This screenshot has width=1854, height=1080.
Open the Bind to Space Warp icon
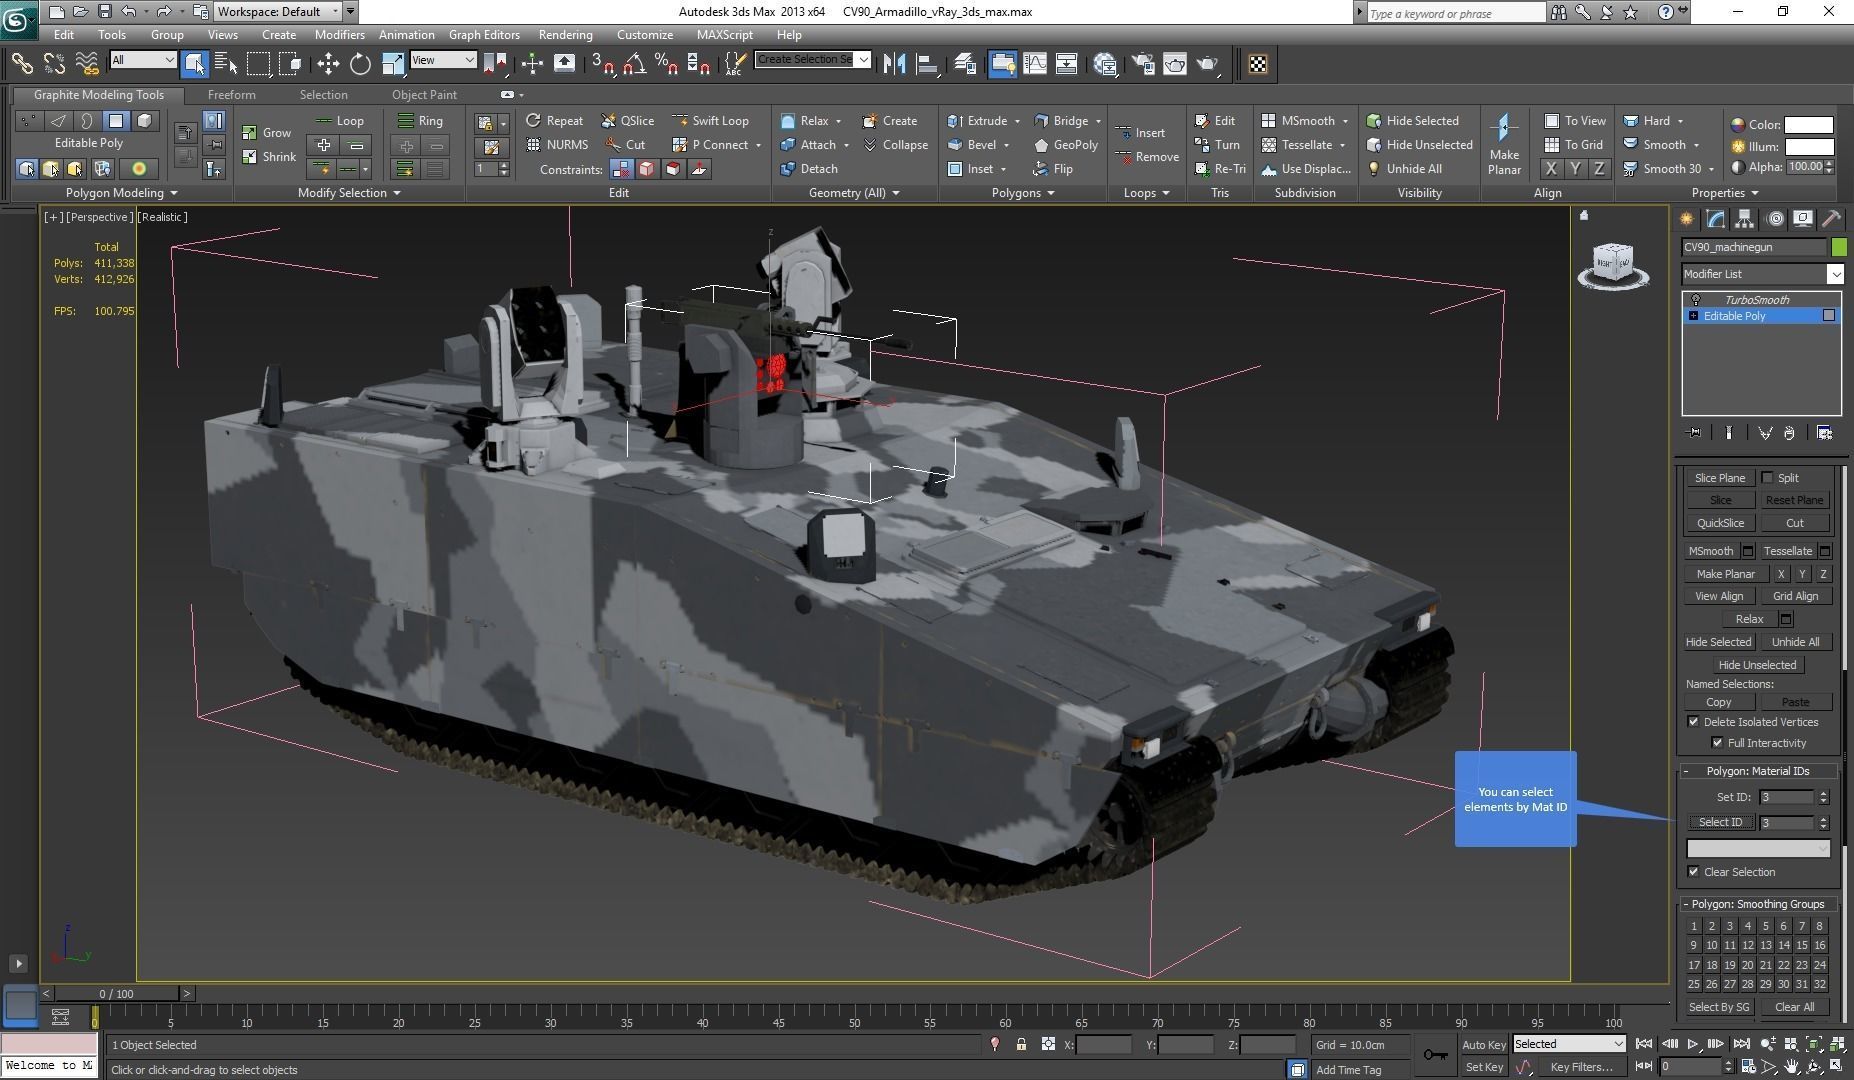click(x=87, y=64)
